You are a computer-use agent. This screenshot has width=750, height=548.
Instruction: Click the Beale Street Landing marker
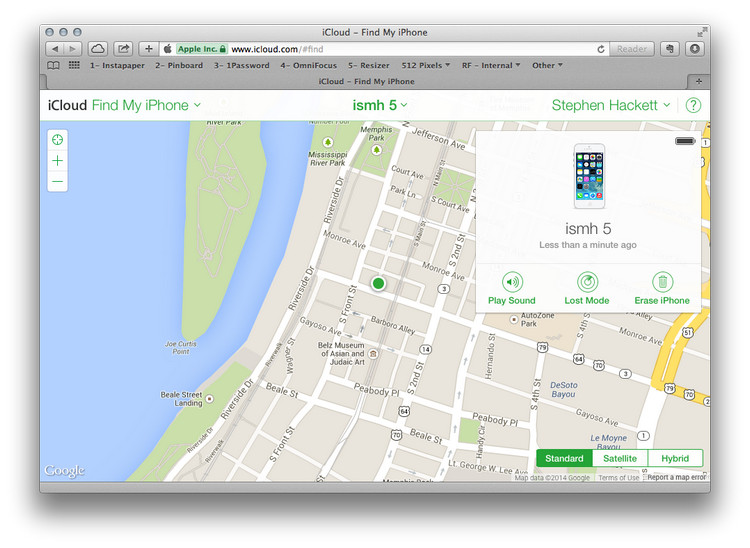click(x=209, y=398)
